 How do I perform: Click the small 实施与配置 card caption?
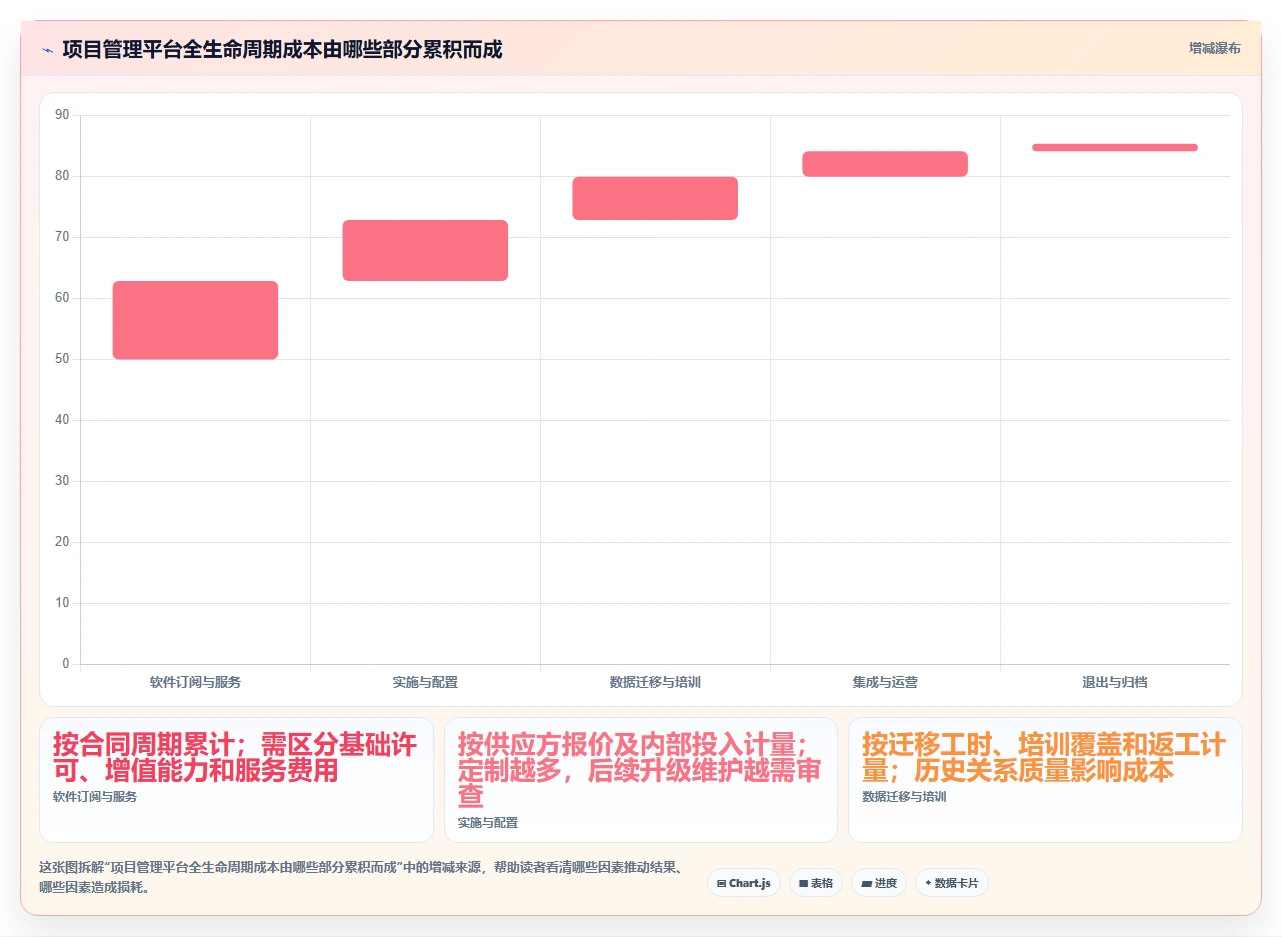coord(488,823)
